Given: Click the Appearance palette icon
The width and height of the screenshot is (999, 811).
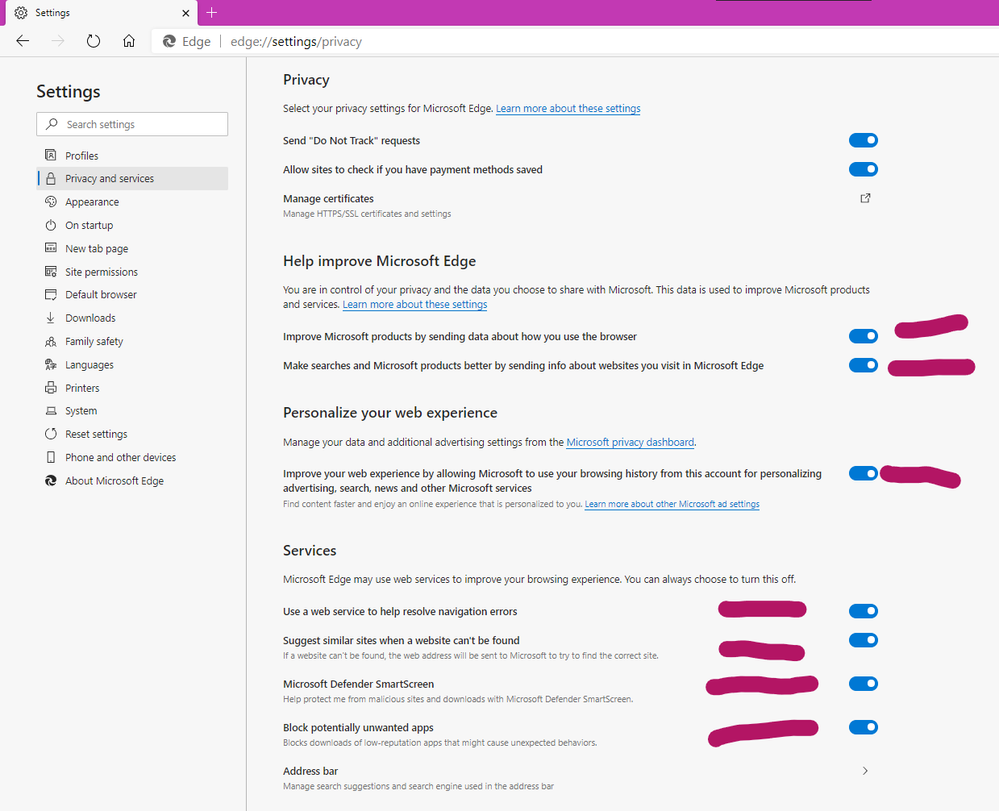Looking at the screenshot, I should (x=50, y=201).
